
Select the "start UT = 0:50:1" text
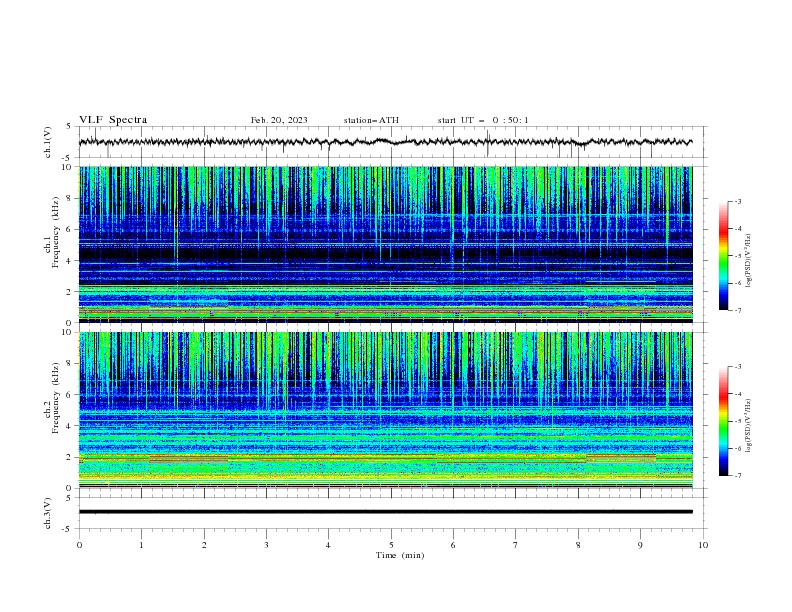(483, 120)
